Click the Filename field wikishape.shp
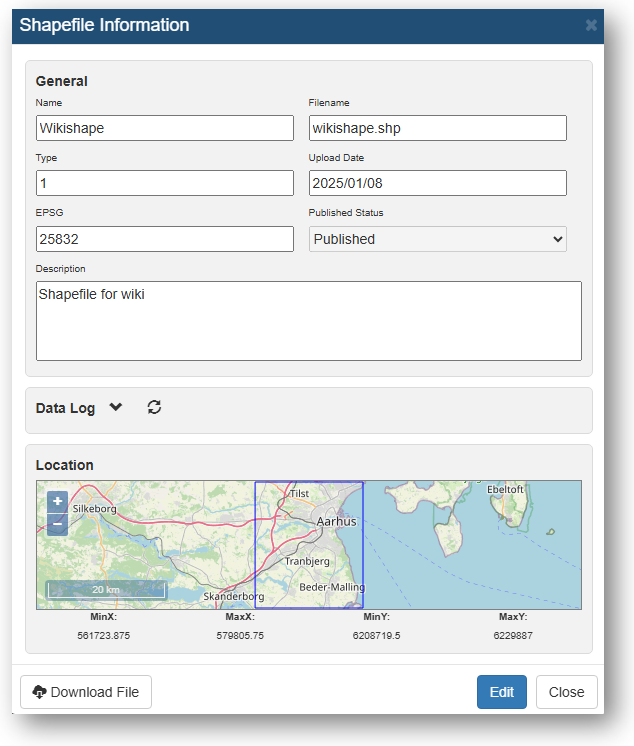Viewport: 634px width, 746px height. pyautogui.click(x=438, y=128)
